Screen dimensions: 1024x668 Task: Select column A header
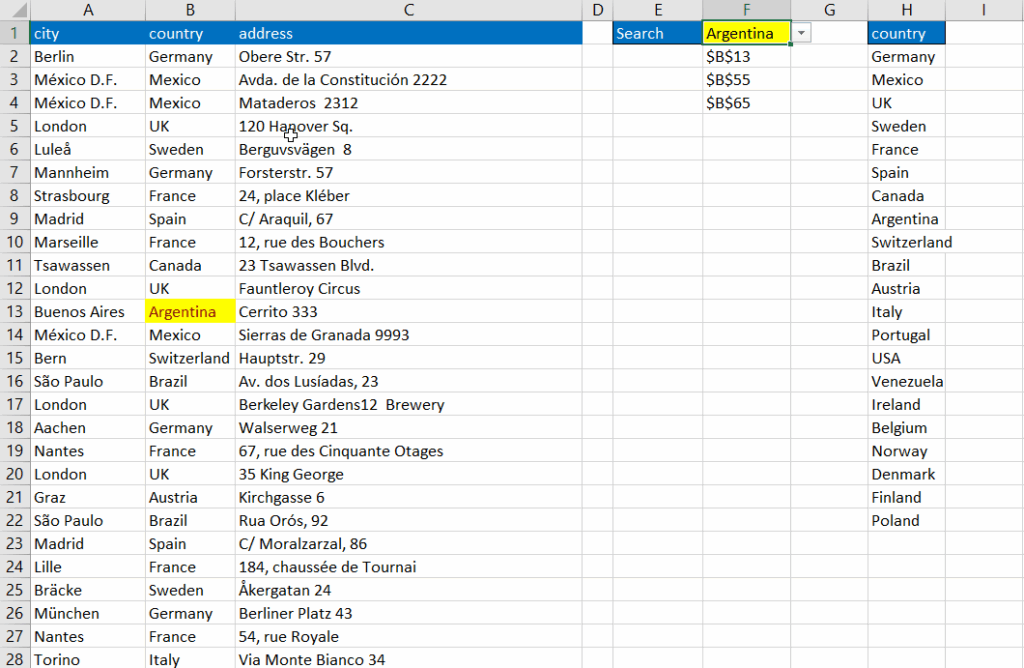88,10
